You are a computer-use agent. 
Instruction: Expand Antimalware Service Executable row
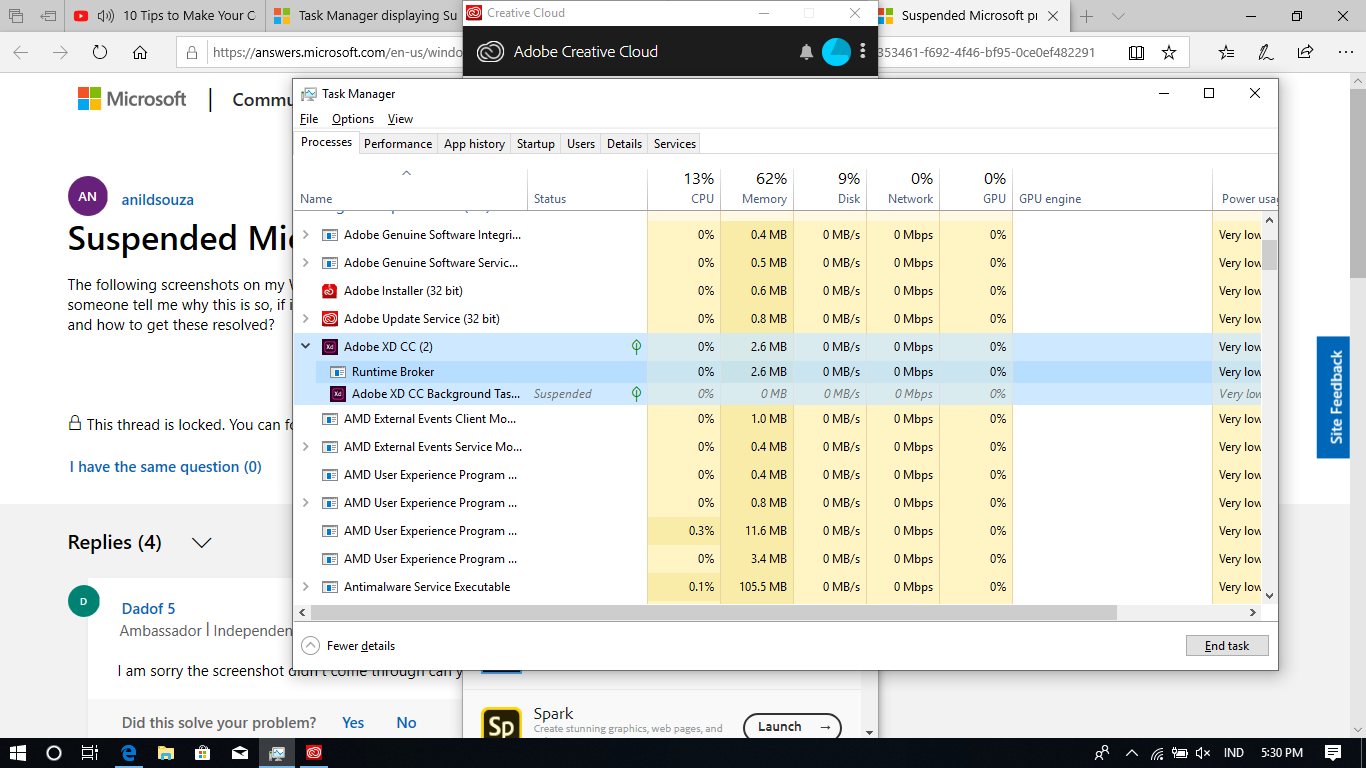click(x=306, y=587)
